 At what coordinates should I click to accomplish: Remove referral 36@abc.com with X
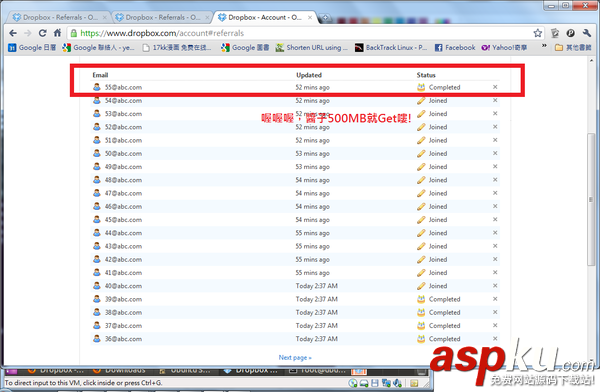[x=495, y=338]
